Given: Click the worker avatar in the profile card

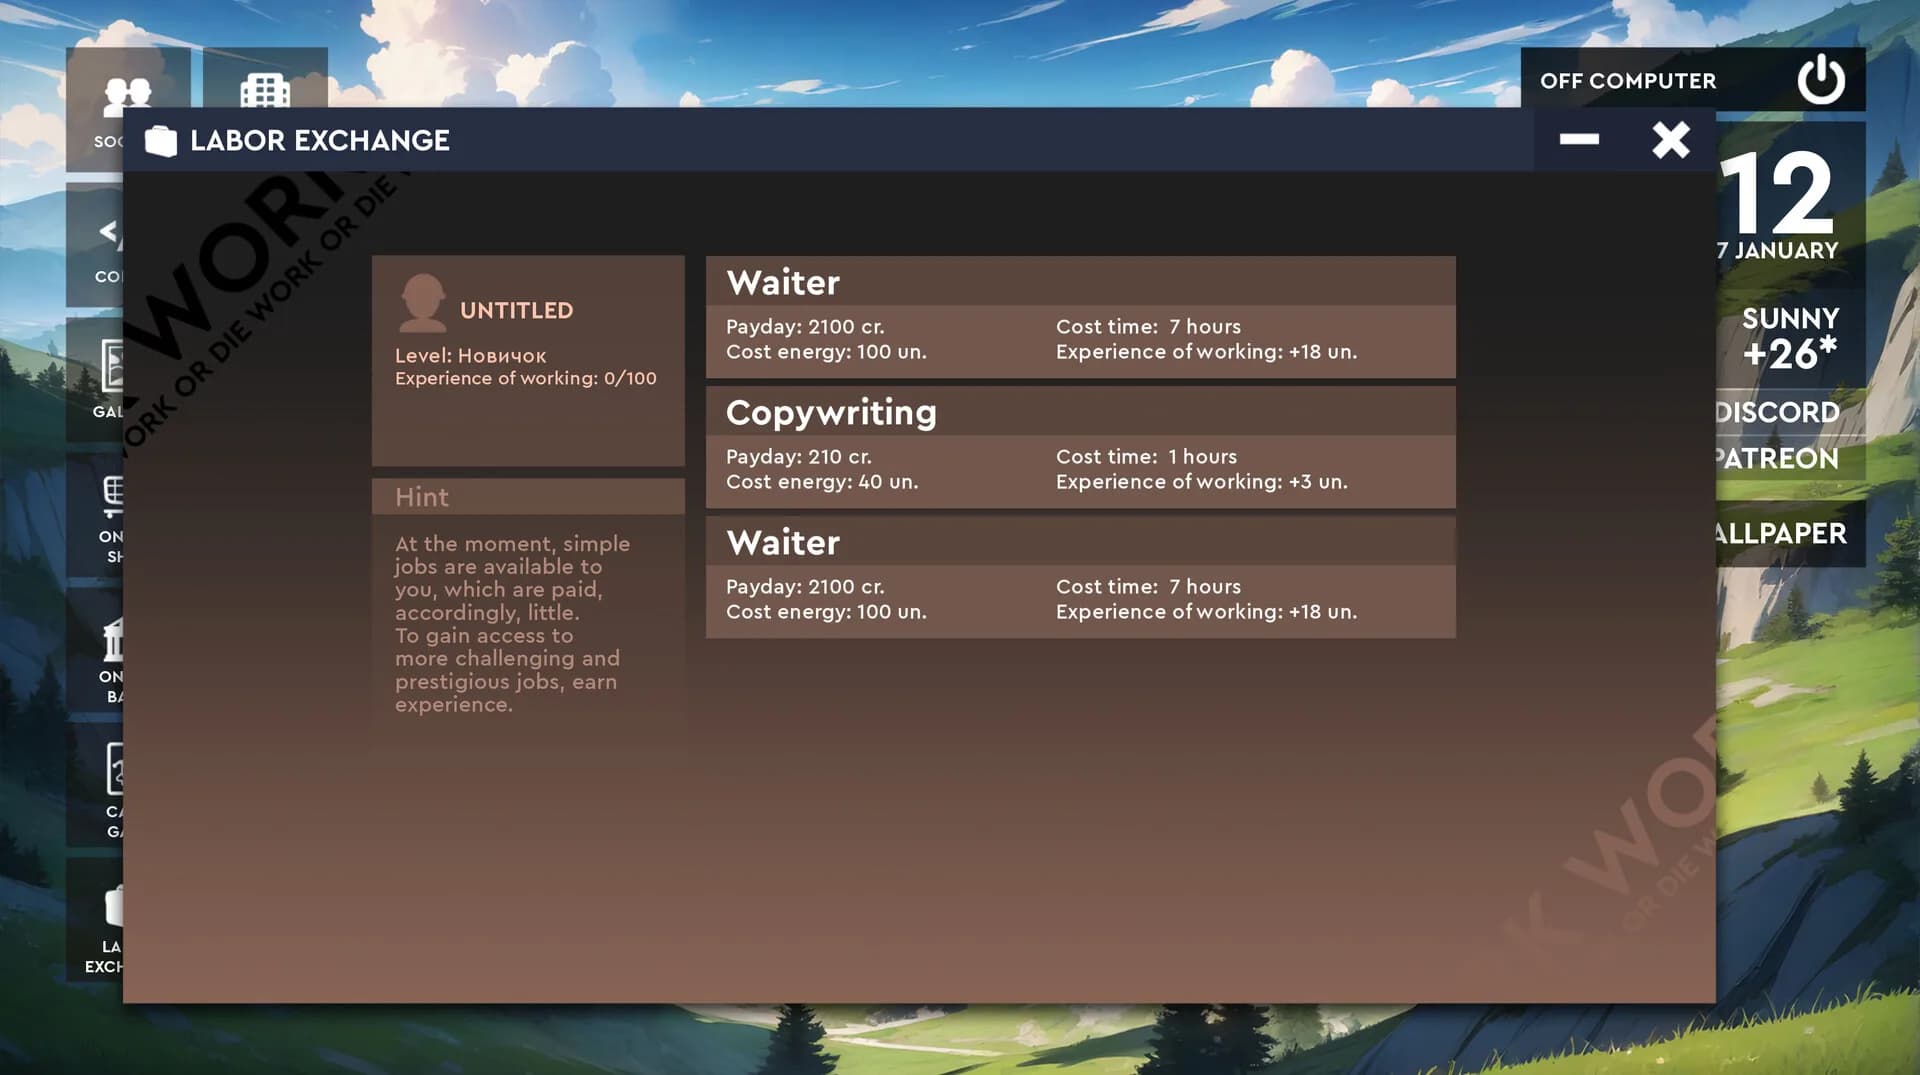Looking at the screenshot, I should coord(422,302).
